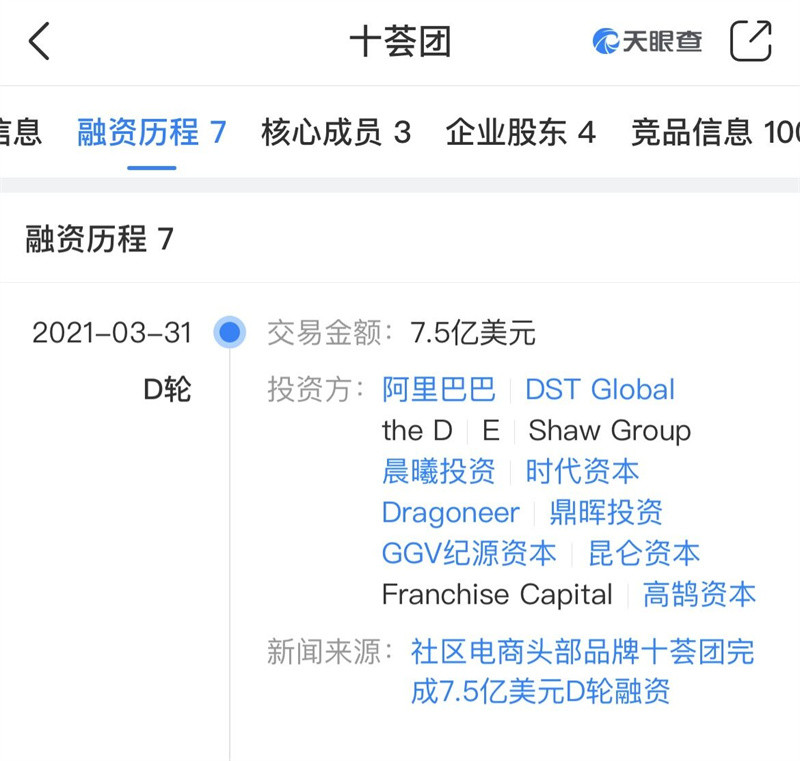Tap the back arrow icon

(x=39, y=41)
